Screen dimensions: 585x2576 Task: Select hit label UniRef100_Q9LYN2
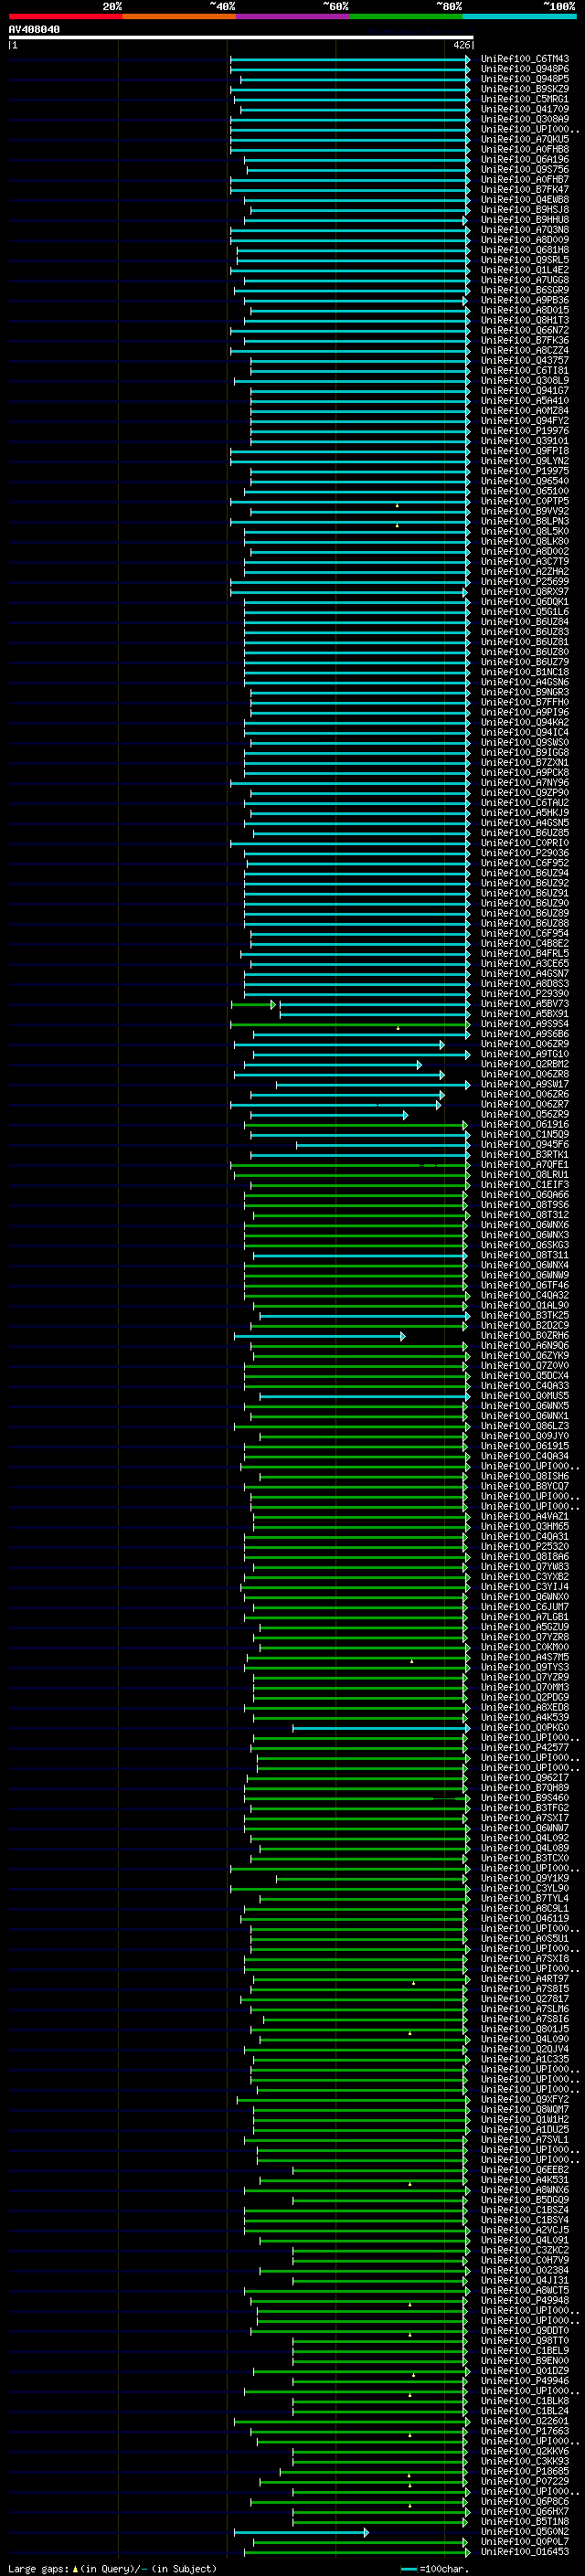click(x=525, y=461)
